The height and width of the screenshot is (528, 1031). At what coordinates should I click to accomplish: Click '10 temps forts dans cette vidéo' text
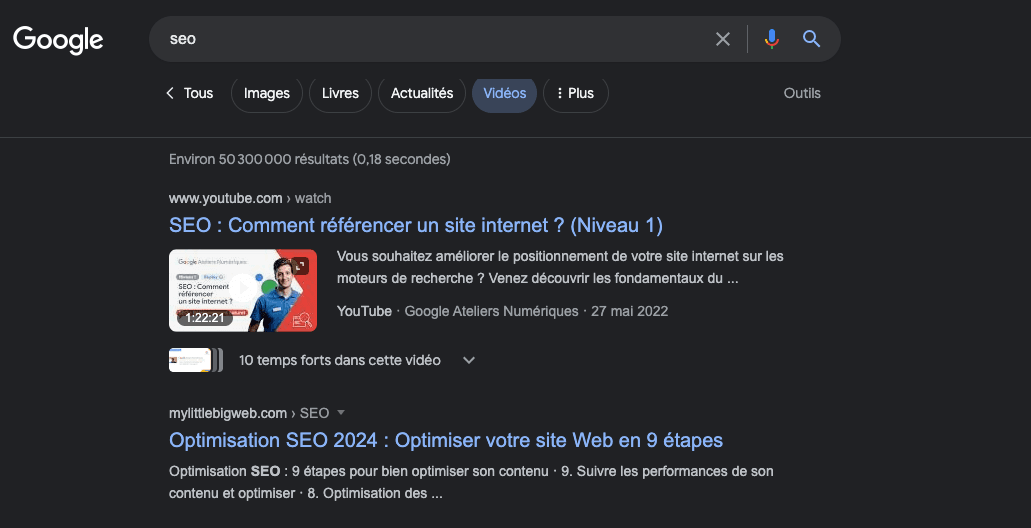[339, 360]
